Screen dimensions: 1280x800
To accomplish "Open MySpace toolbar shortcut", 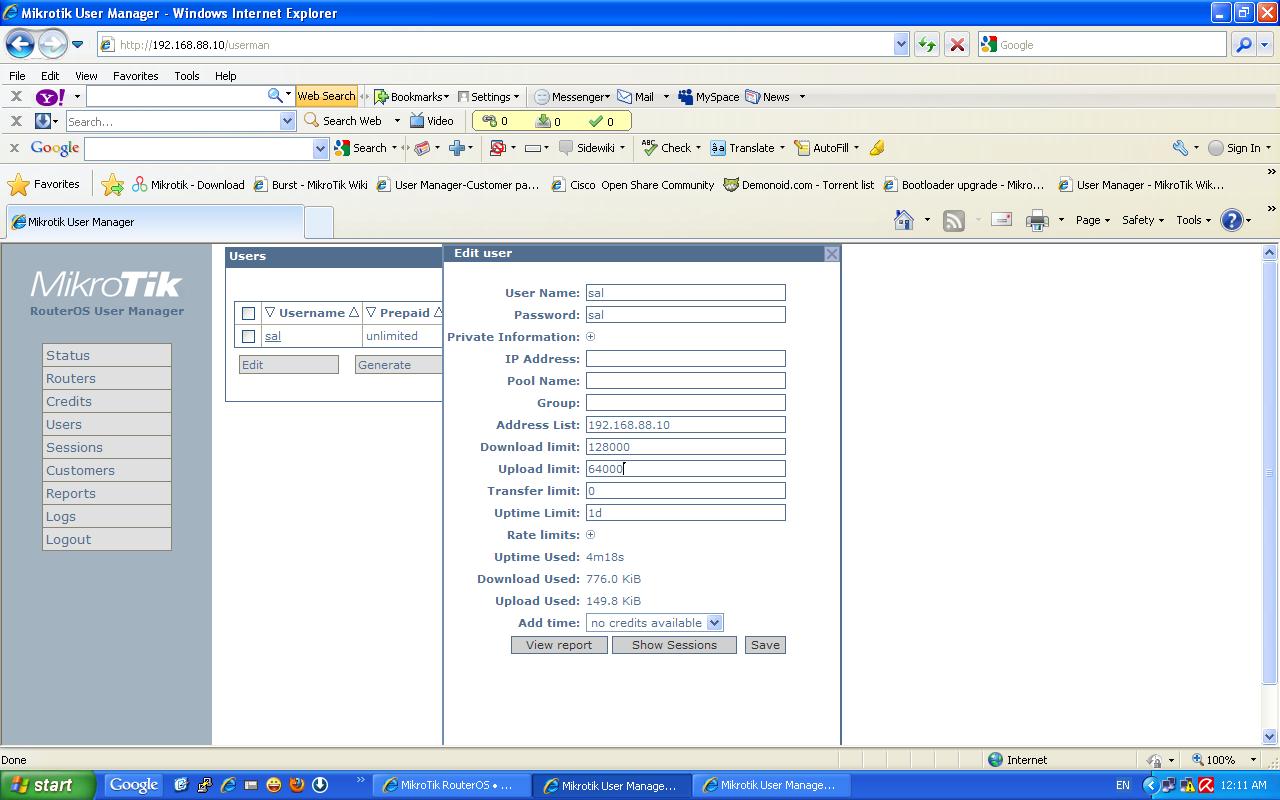I will [708, 97].
